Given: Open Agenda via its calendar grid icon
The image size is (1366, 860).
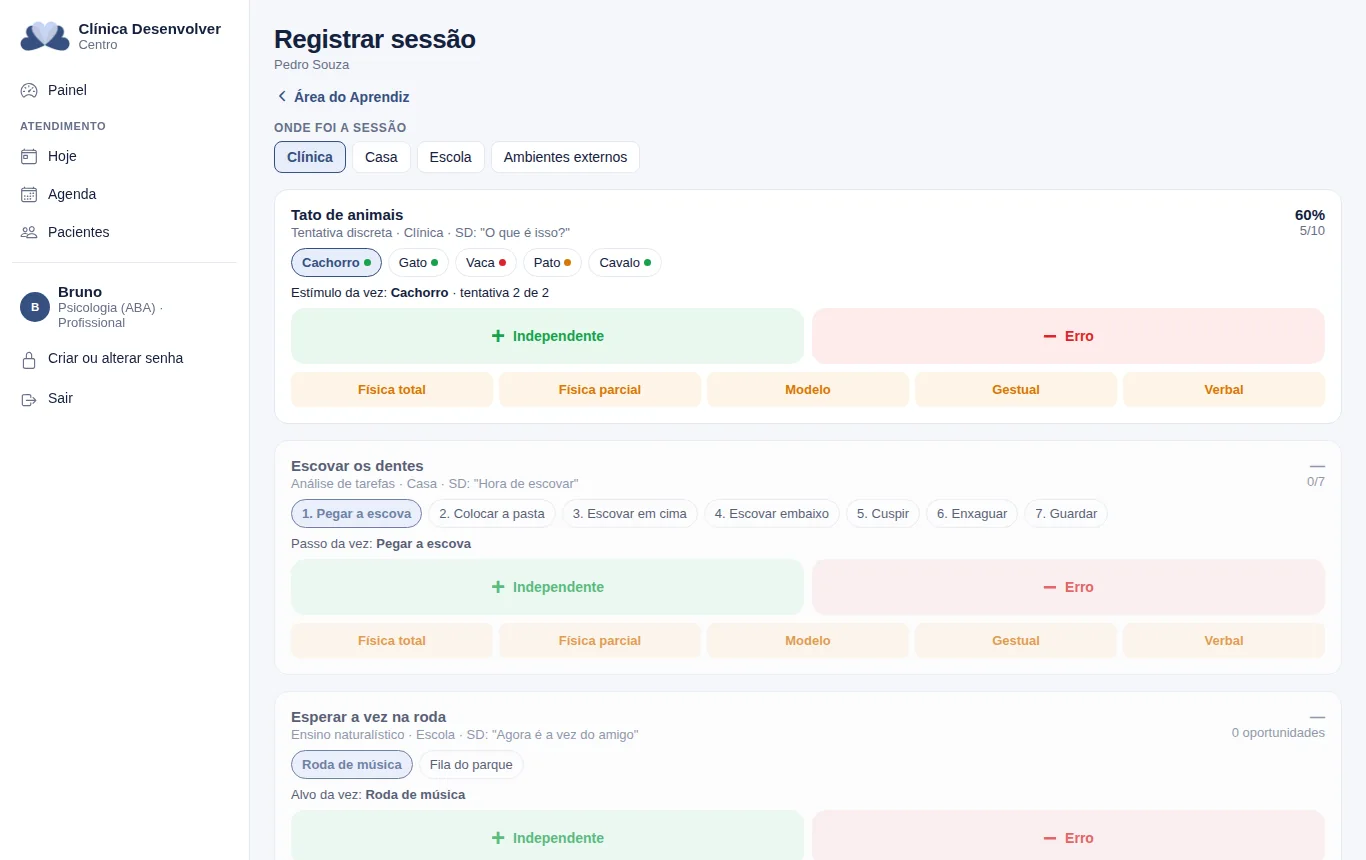Looking at the screenshot, I should click(29, 194).
